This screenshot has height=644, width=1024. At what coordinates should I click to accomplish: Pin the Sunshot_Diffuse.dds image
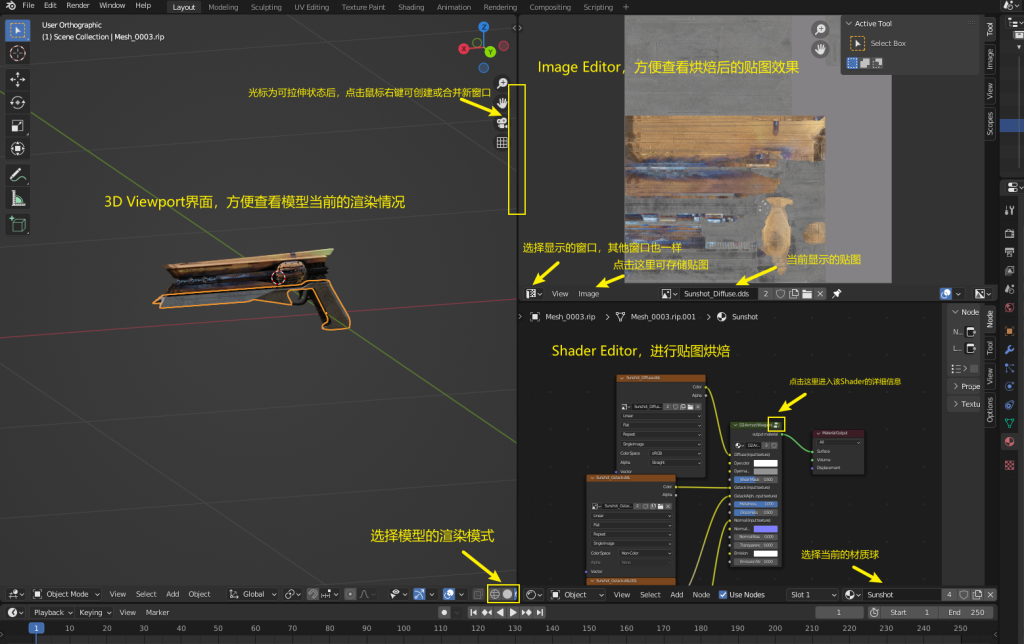tap(837, 294)
